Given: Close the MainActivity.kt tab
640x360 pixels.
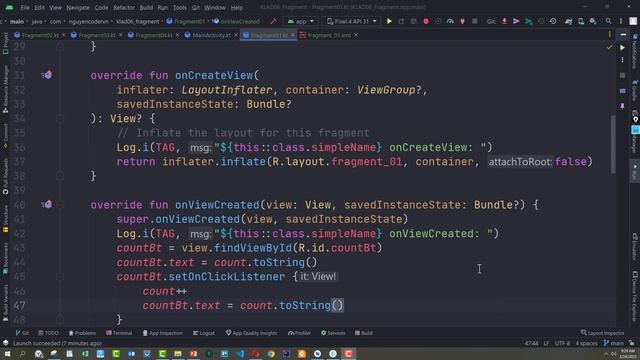Looking at the screenshot, I should 236,35.
